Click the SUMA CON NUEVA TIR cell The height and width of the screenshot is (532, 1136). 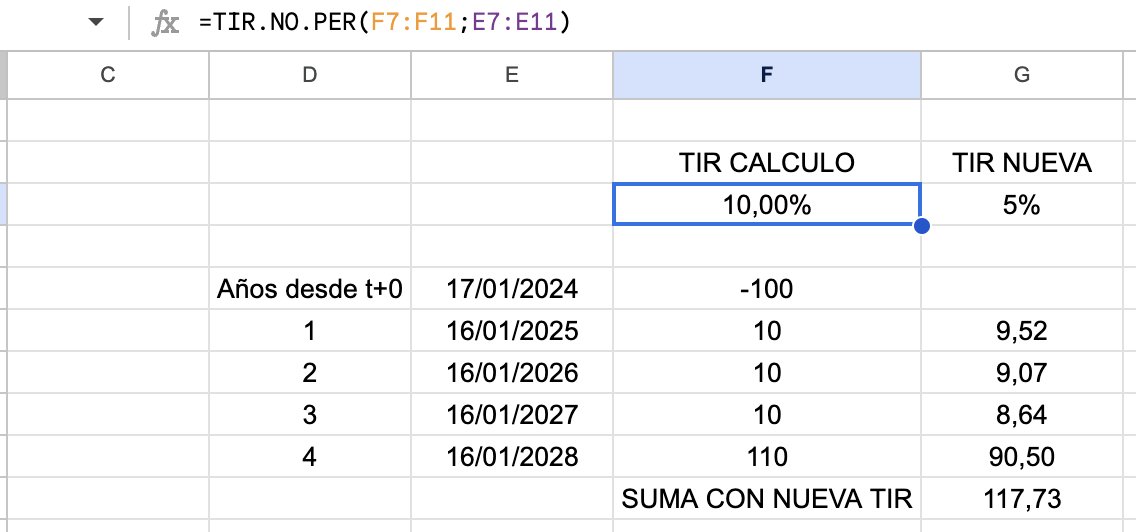[x=767, y=499]
